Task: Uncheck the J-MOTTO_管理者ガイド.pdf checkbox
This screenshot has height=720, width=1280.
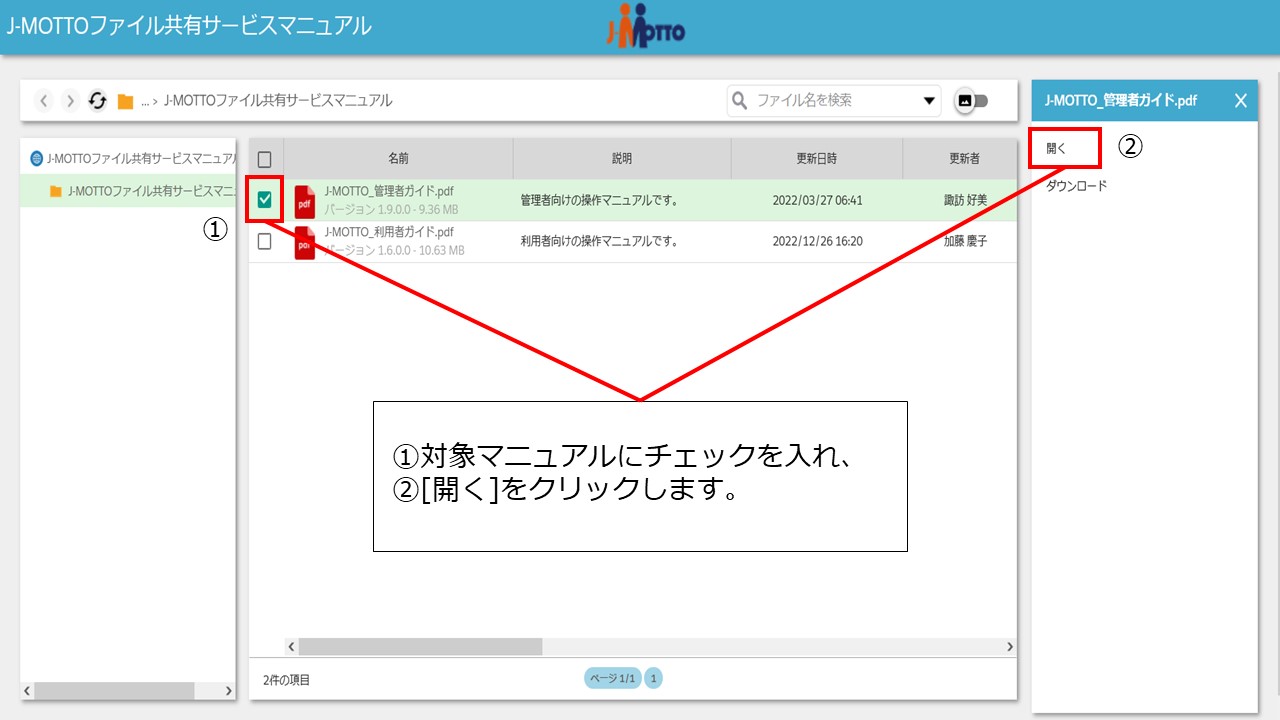Action: [265, 200]
